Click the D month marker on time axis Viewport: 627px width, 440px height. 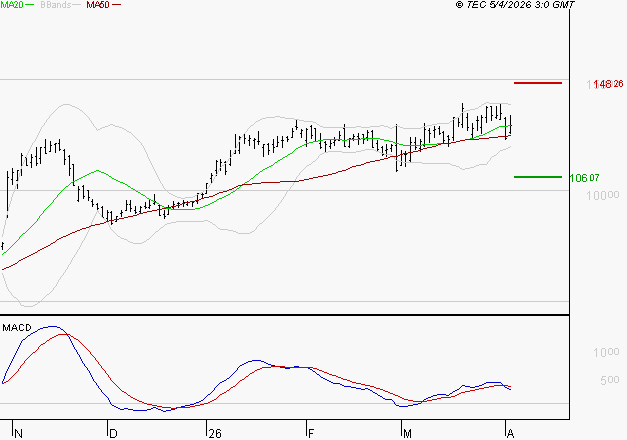(113, 433)
